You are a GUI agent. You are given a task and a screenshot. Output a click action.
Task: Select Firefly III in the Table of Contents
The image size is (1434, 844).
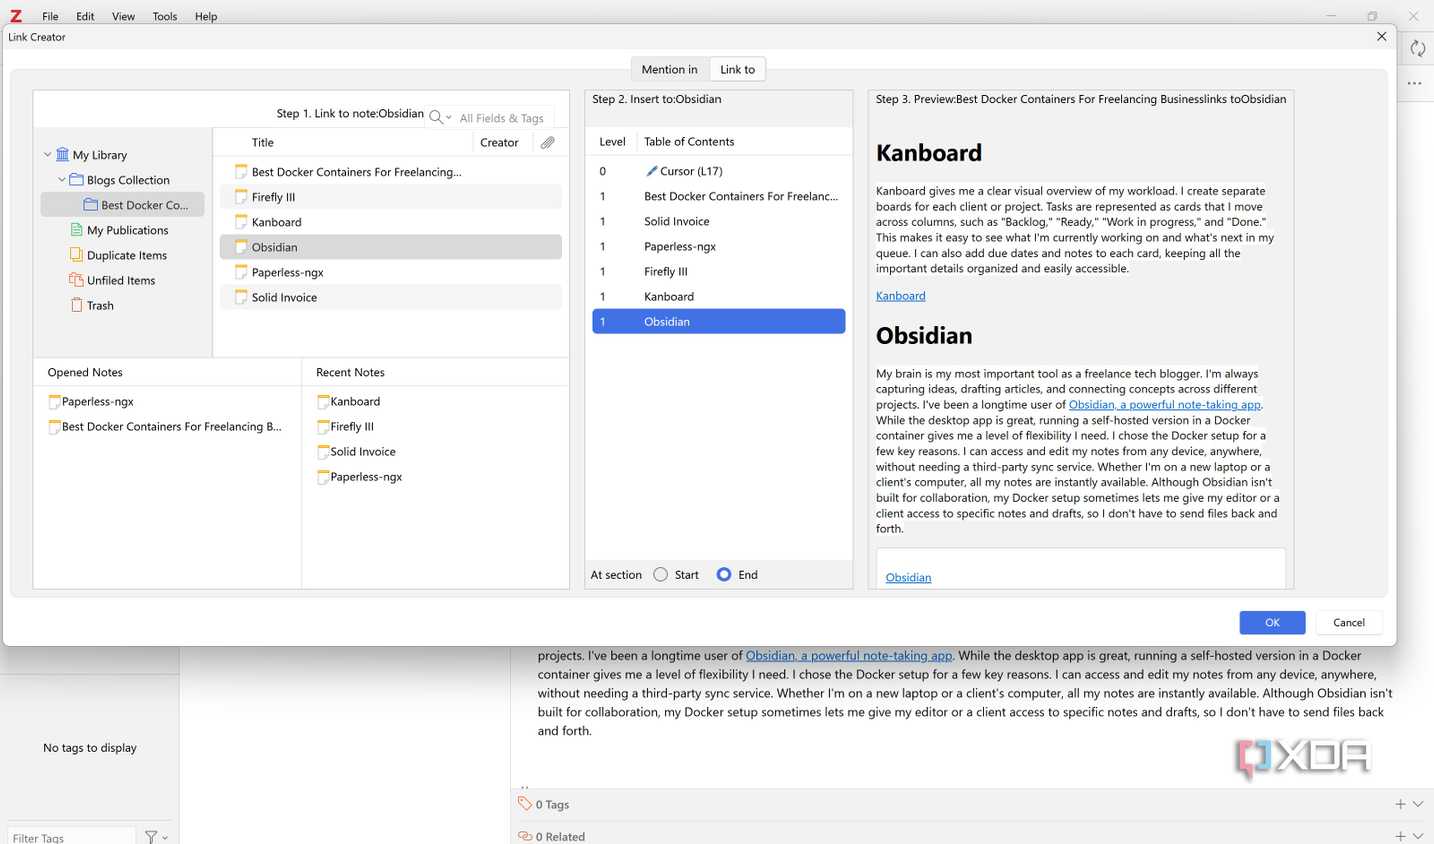[x=719, y=271]
